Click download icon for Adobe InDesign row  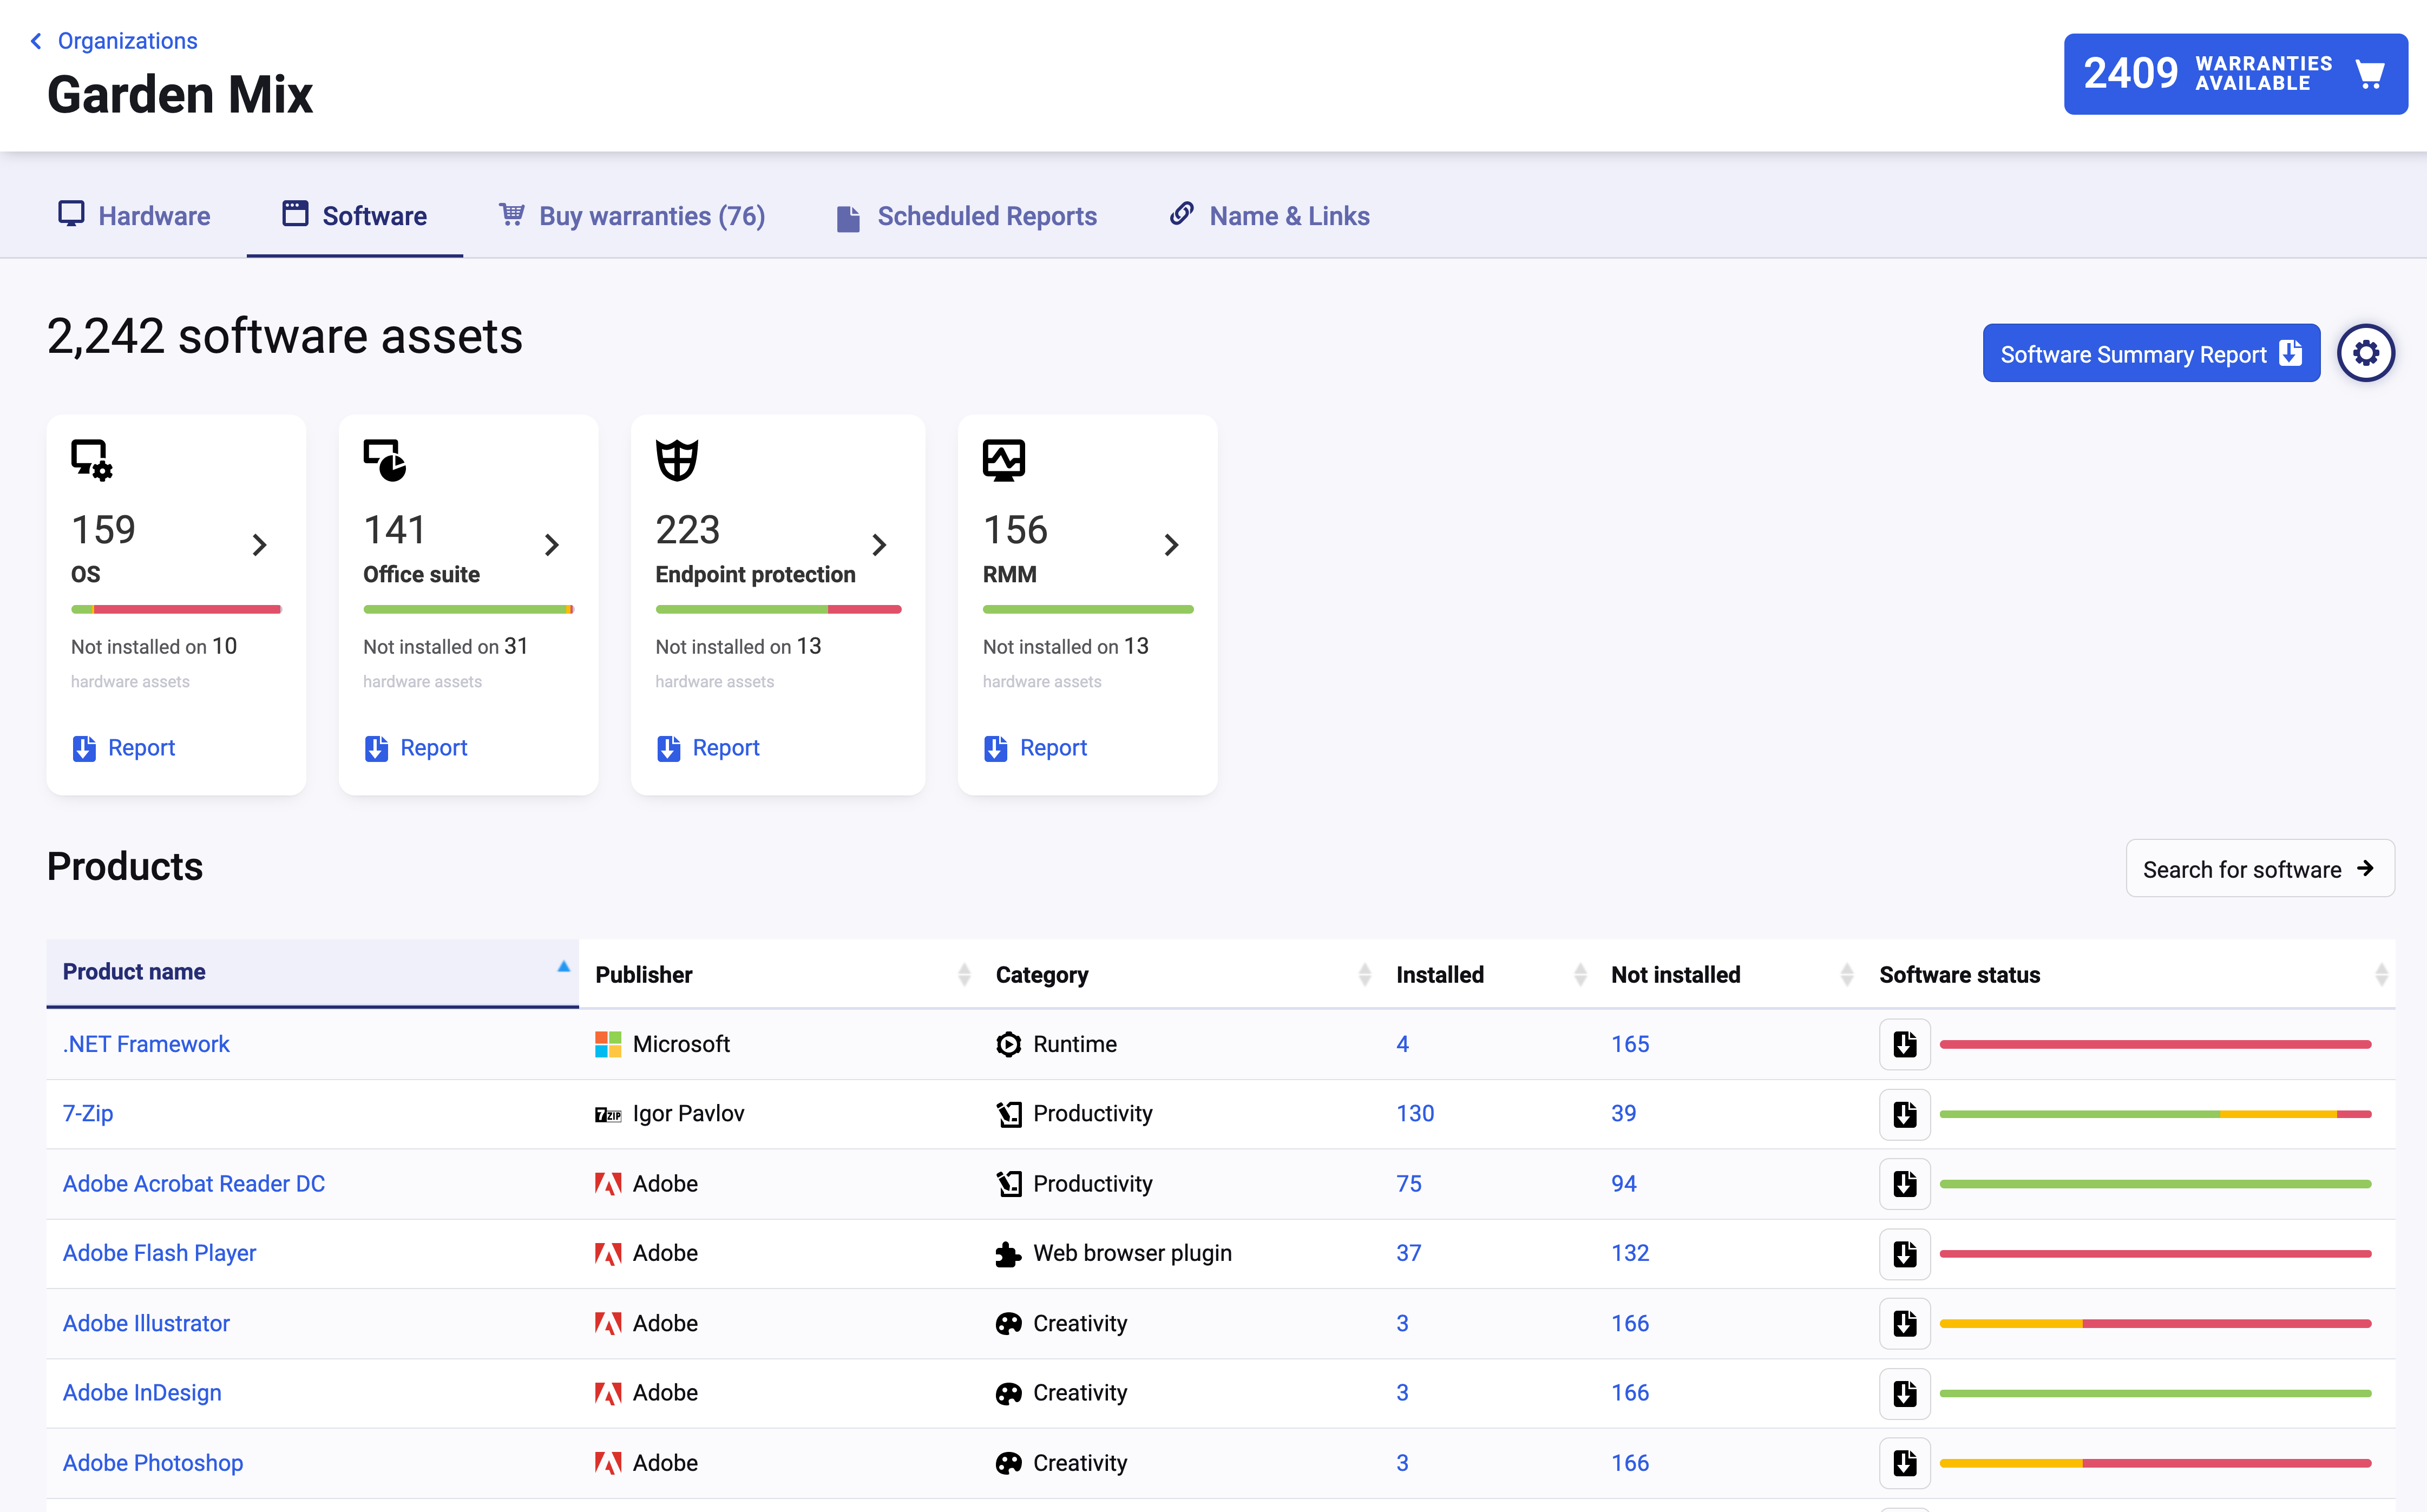click(x=1904, y=1393)
